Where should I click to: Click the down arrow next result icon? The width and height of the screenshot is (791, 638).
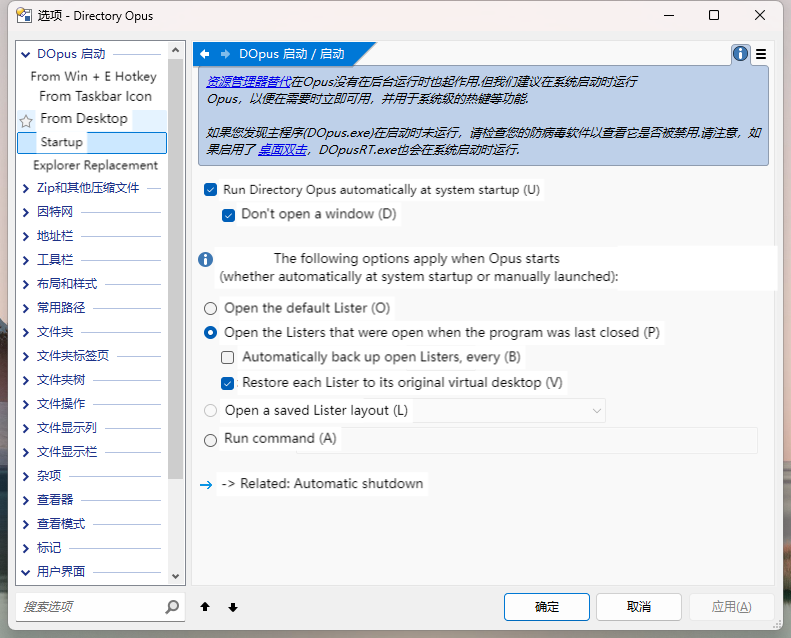233,607
